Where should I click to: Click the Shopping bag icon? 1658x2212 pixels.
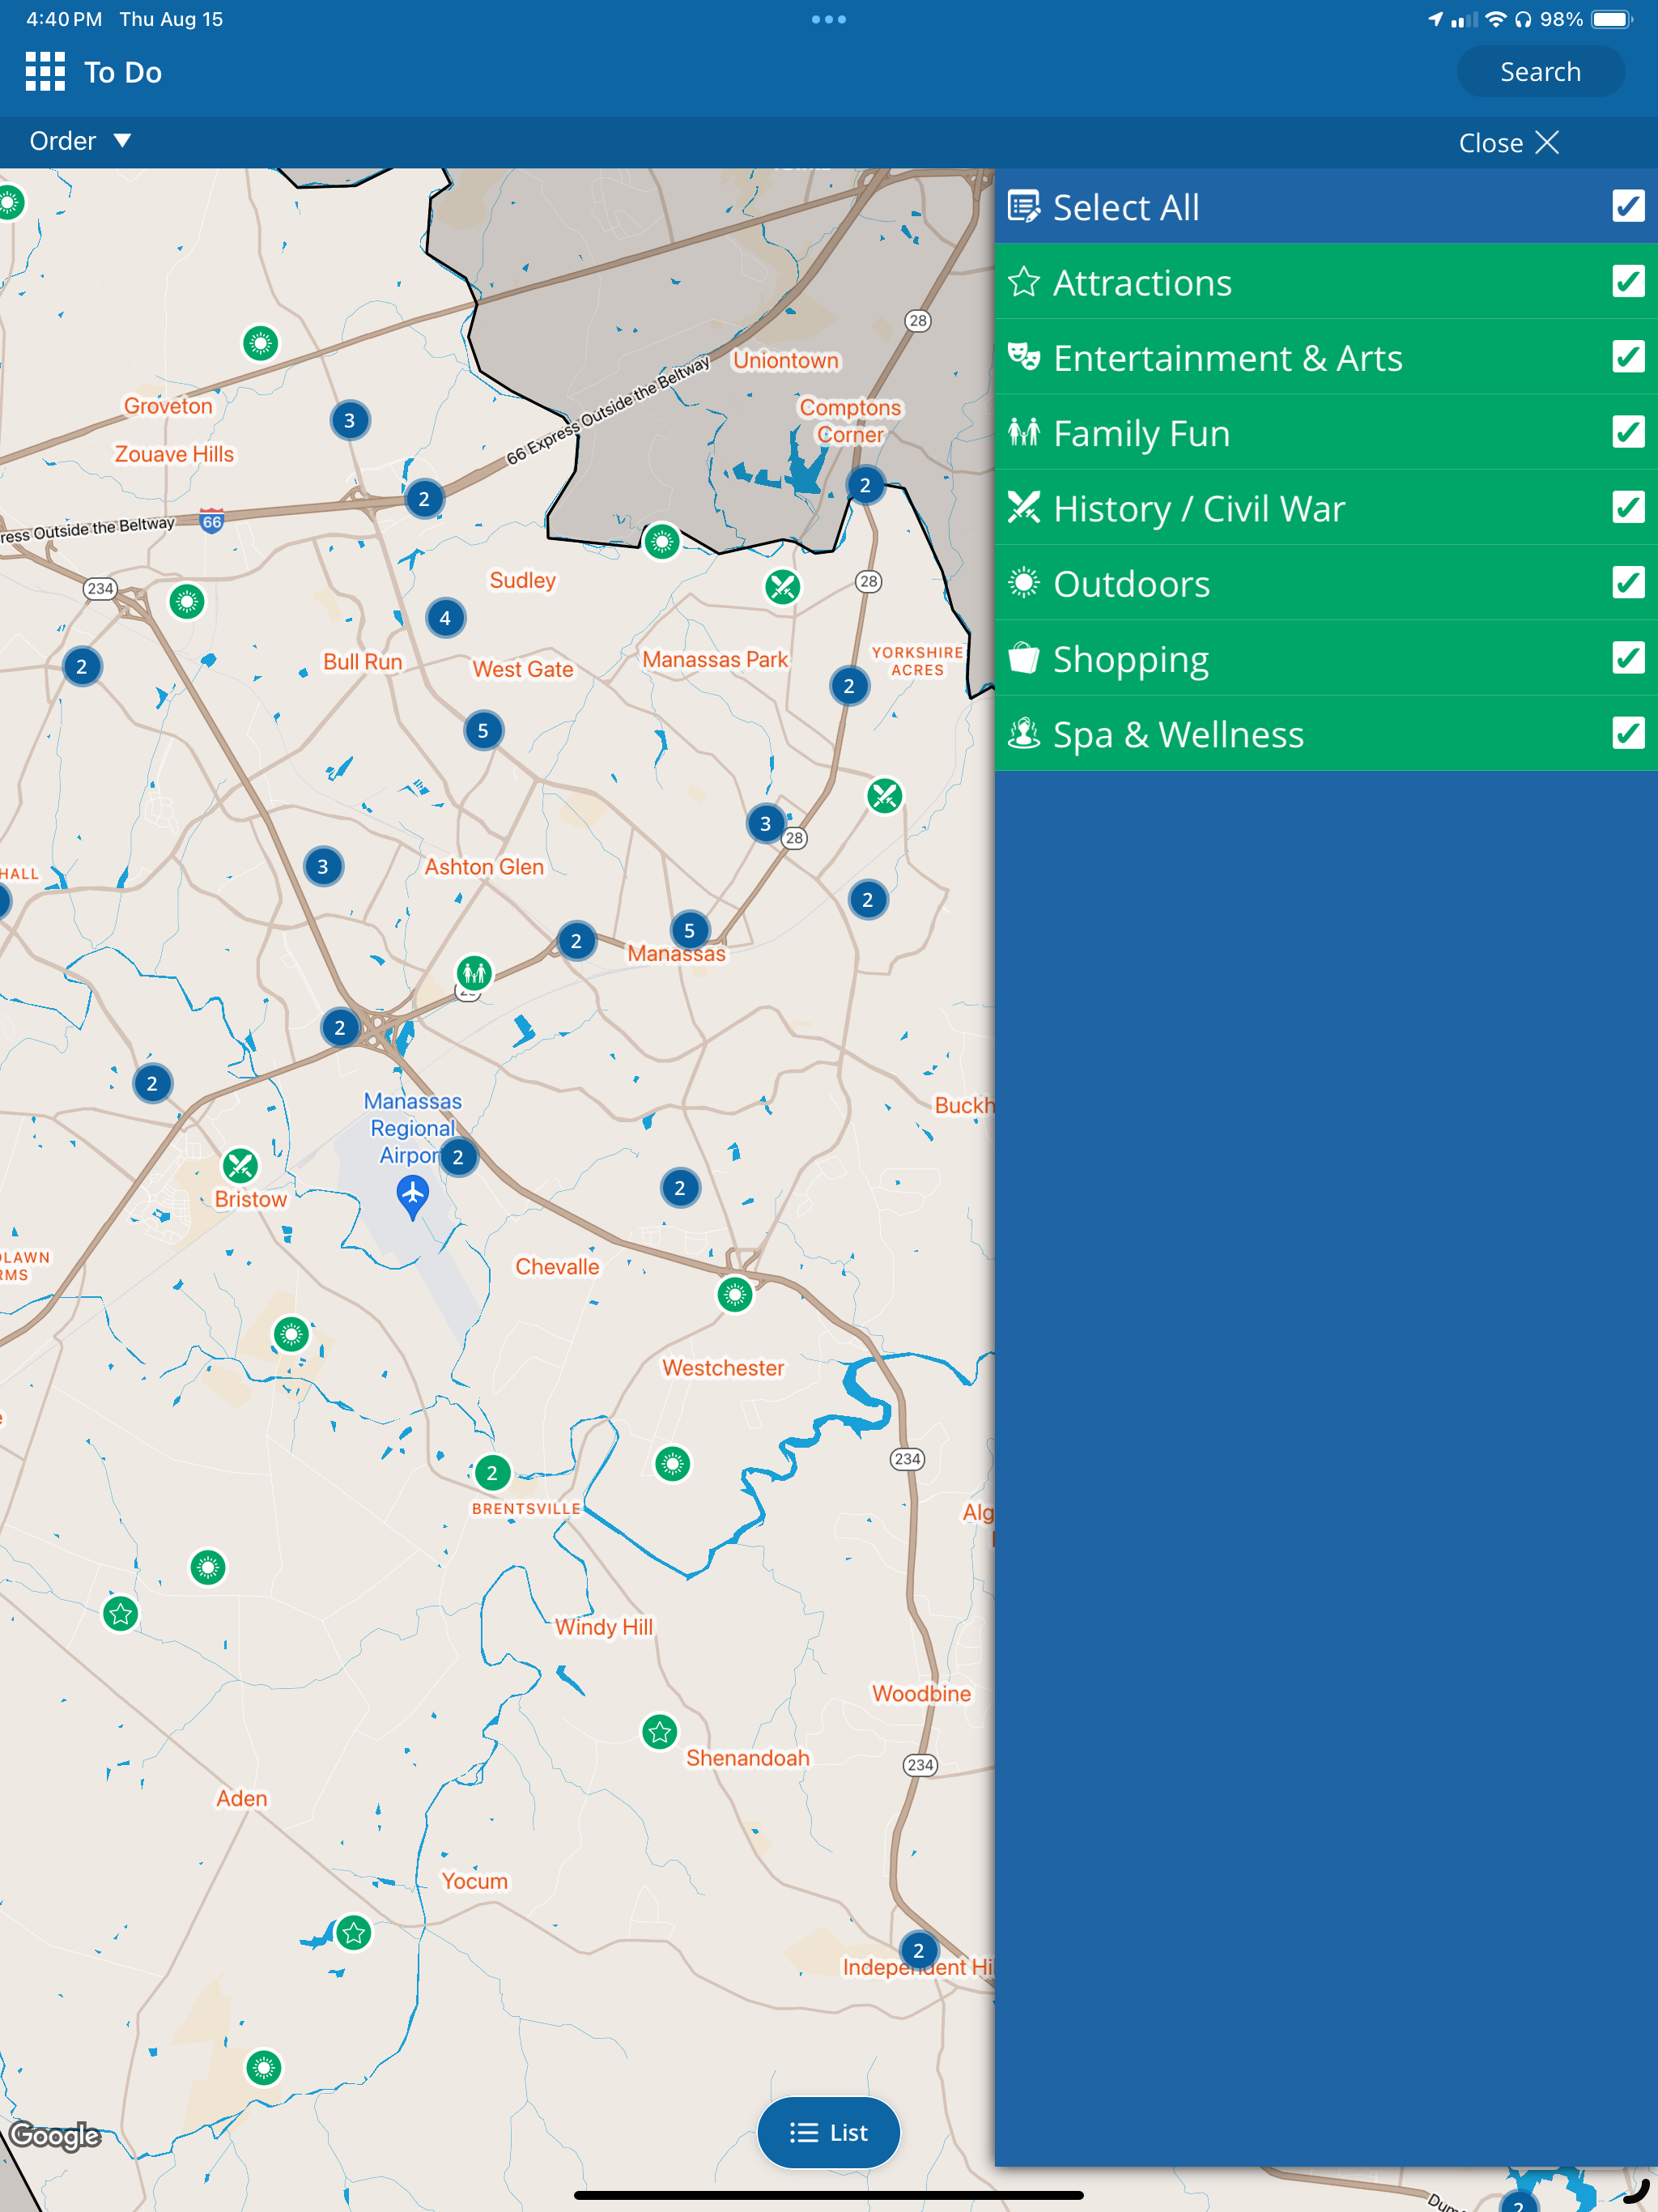point(1023,658)
